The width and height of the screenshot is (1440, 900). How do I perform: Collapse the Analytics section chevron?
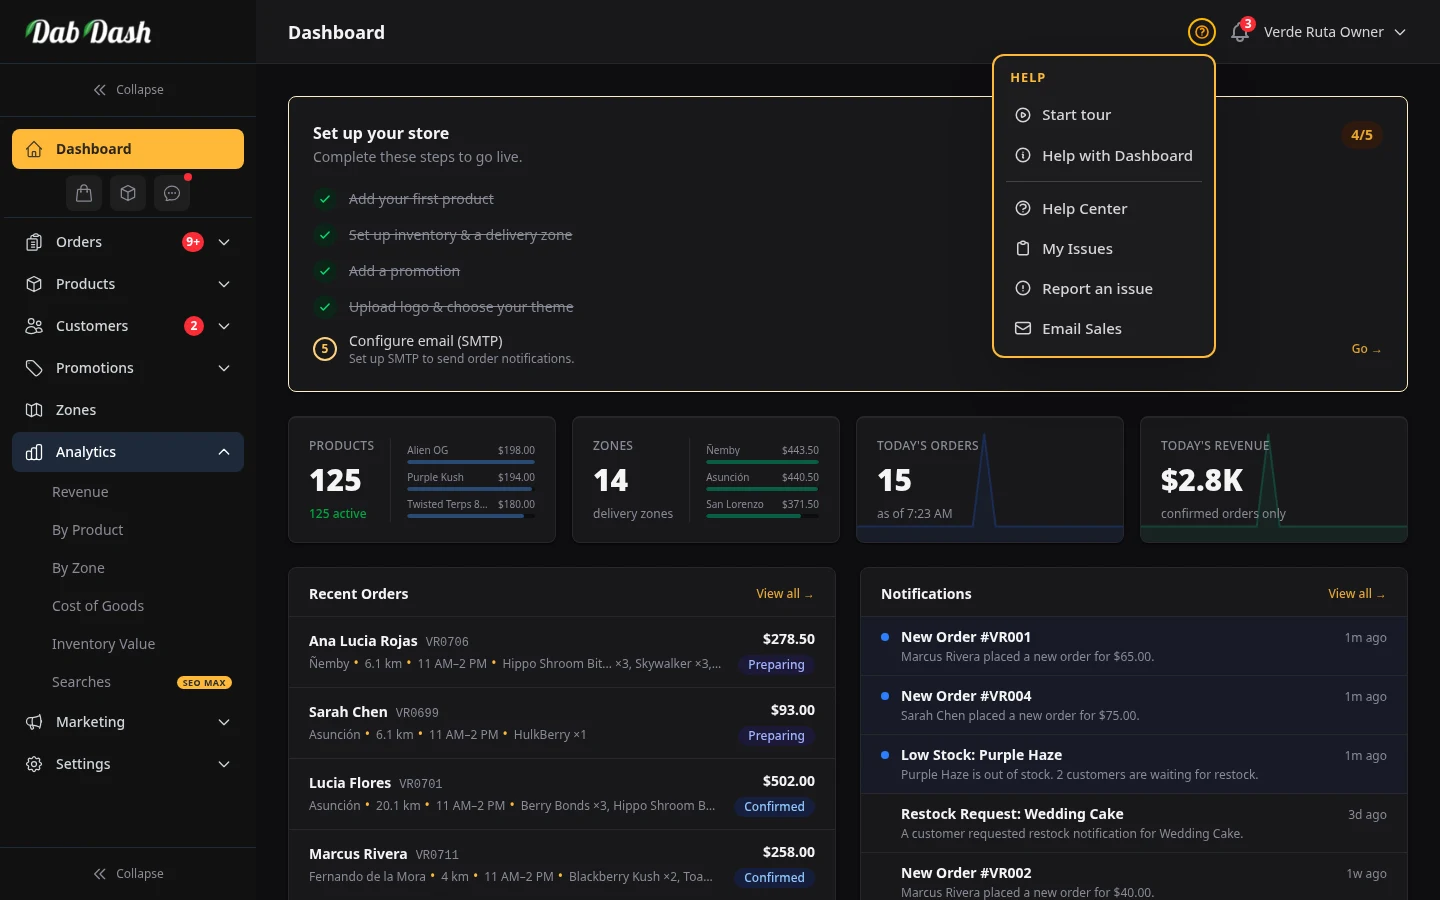click(224, 452)
